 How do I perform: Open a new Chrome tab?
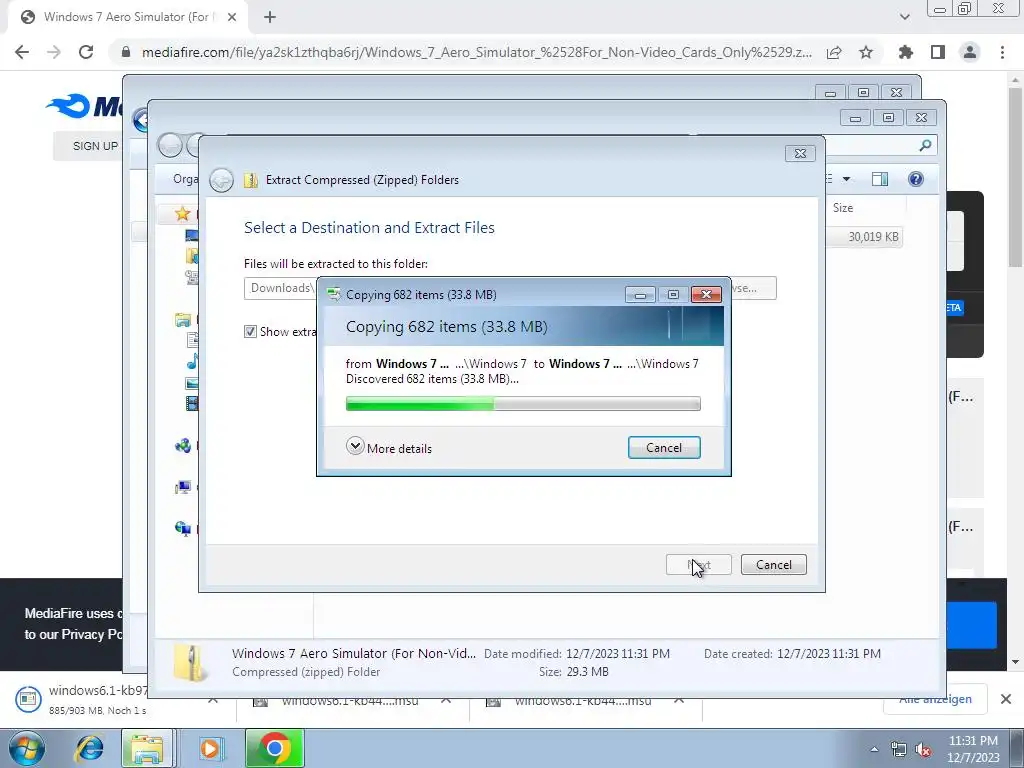270,17
